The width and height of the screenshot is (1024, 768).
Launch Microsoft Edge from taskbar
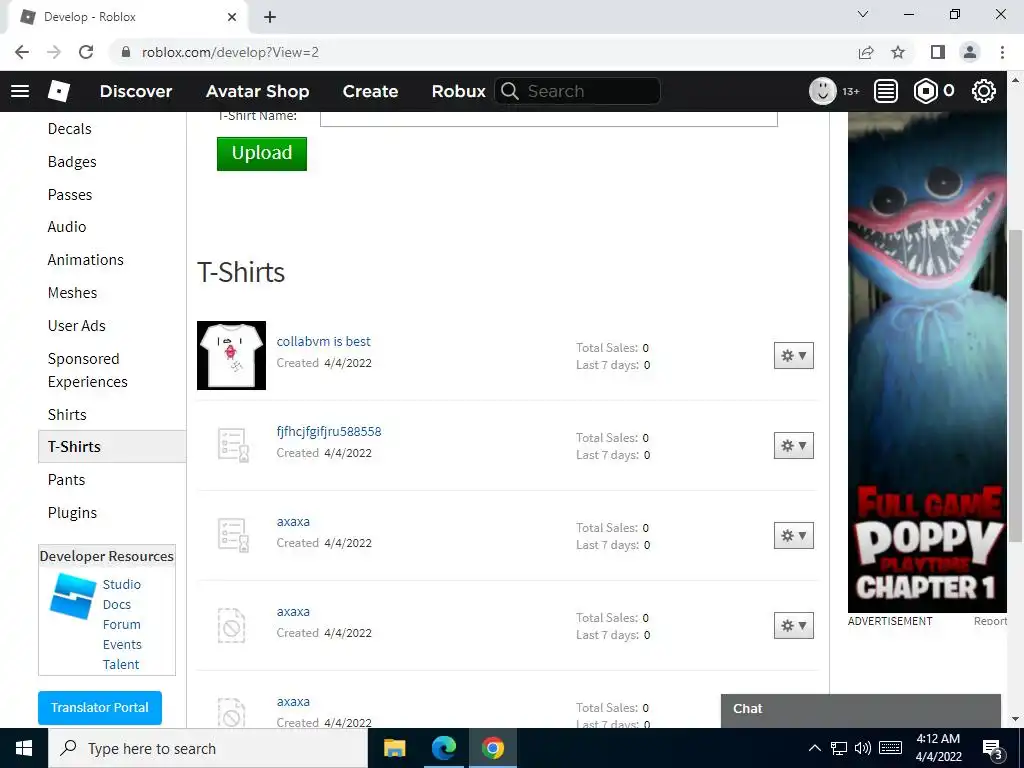pyautogui.click(x=443, y=748)
